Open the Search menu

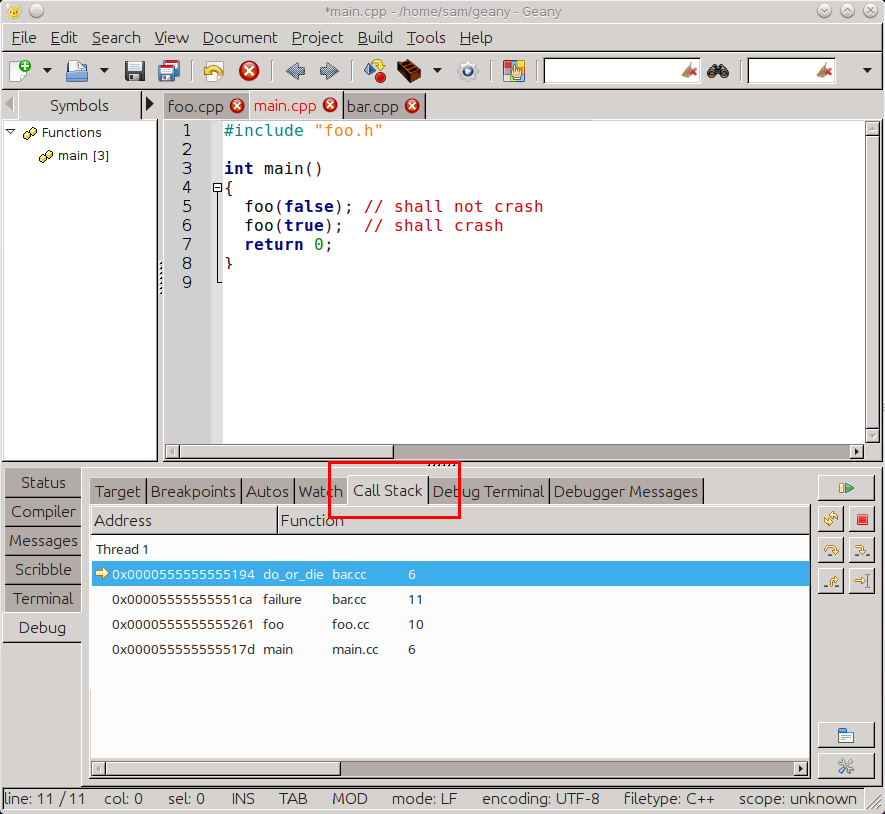pyautogui.click(x=116, y=38)
